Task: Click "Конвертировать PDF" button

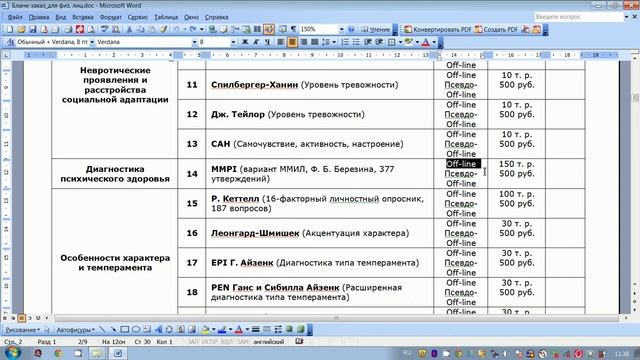Action: [438, 29]
